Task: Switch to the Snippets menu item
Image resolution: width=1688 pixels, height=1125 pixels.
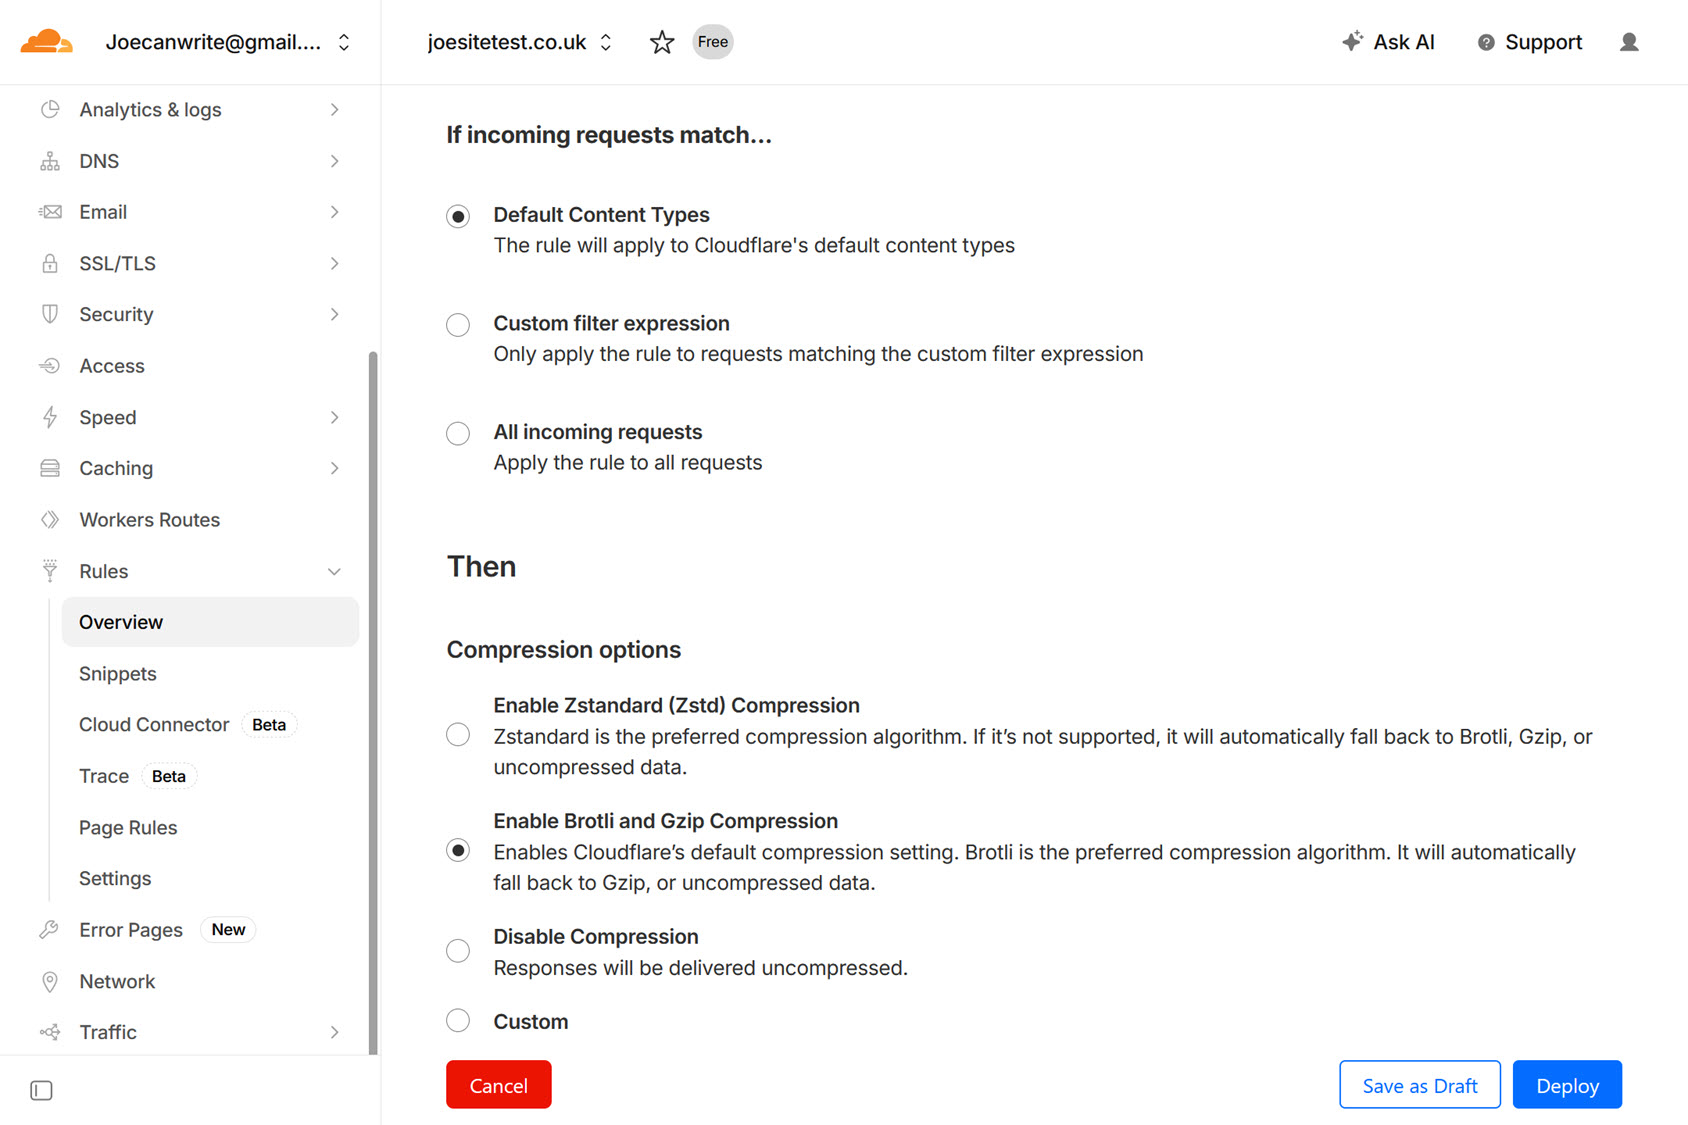Action: (x=117, y=673)
